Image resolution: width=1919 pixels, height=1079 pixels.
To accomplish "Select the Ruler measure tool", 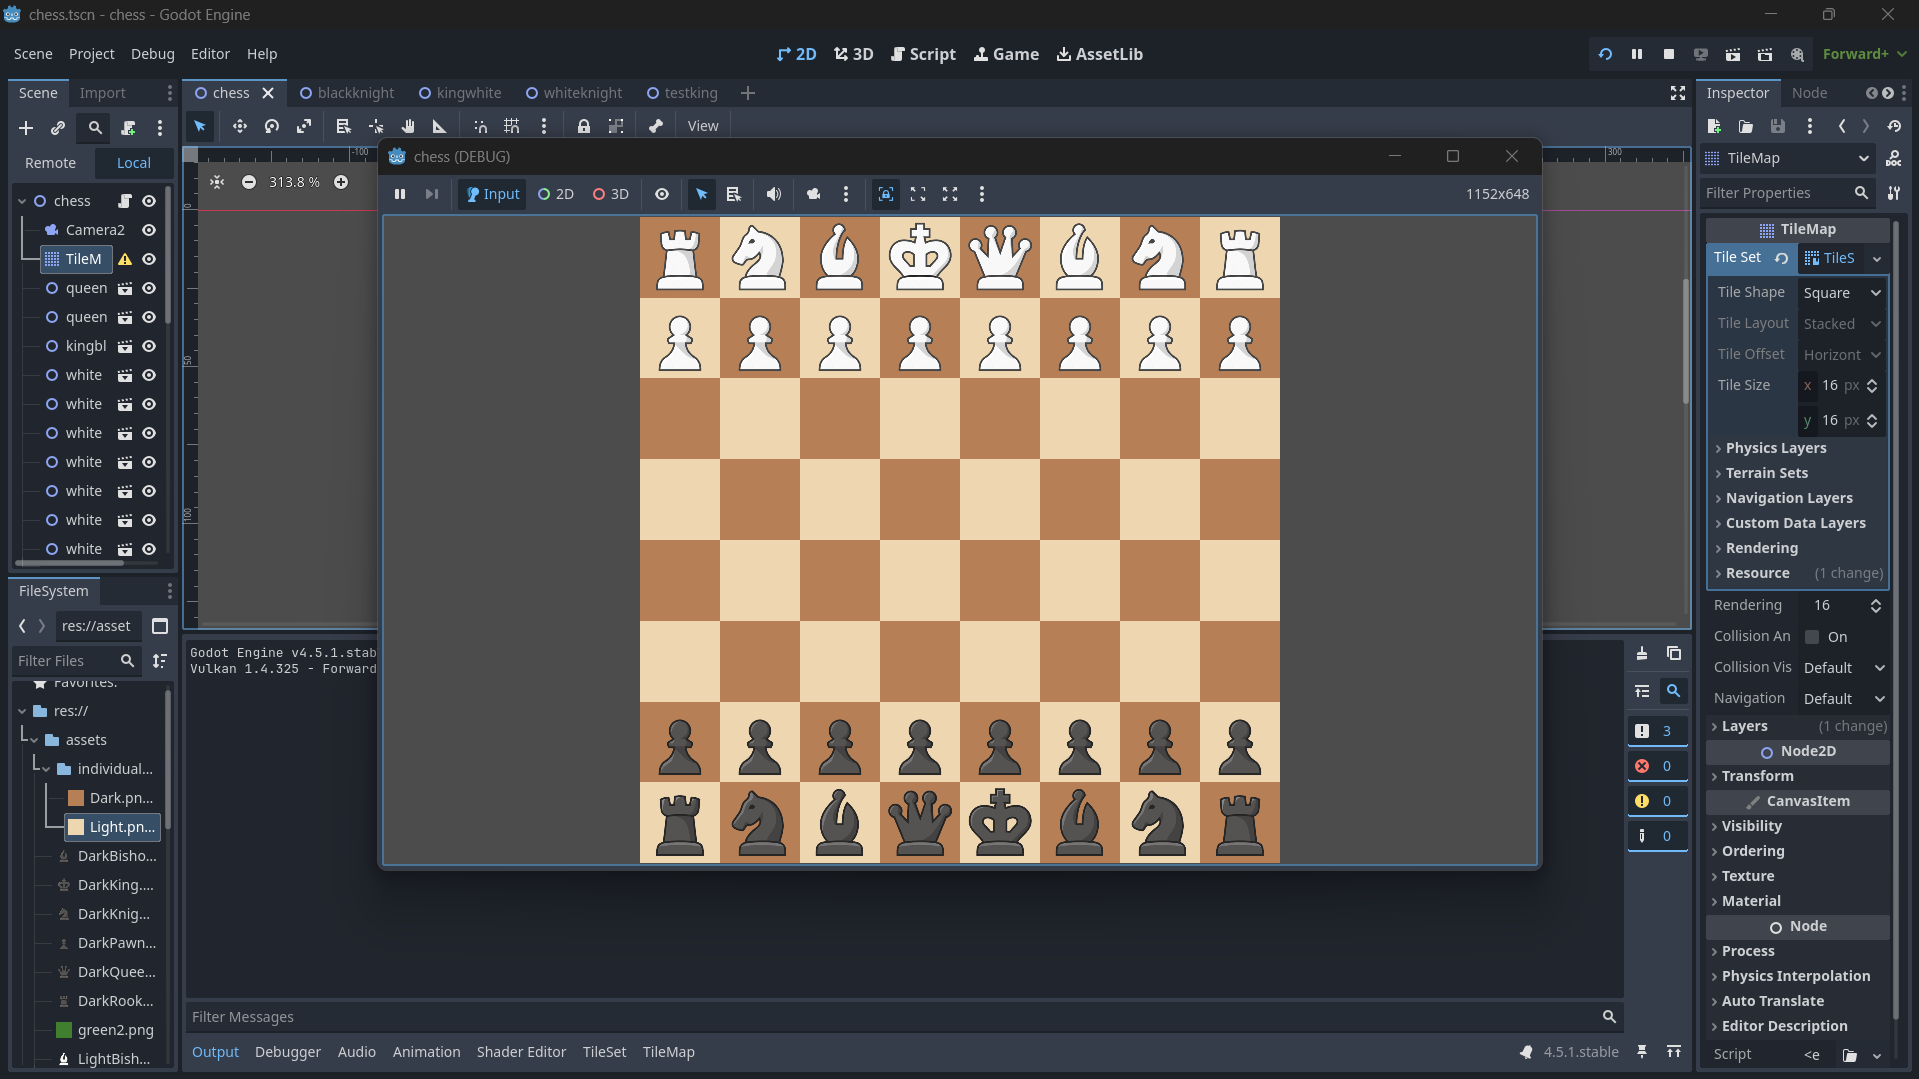I will 440,126.
